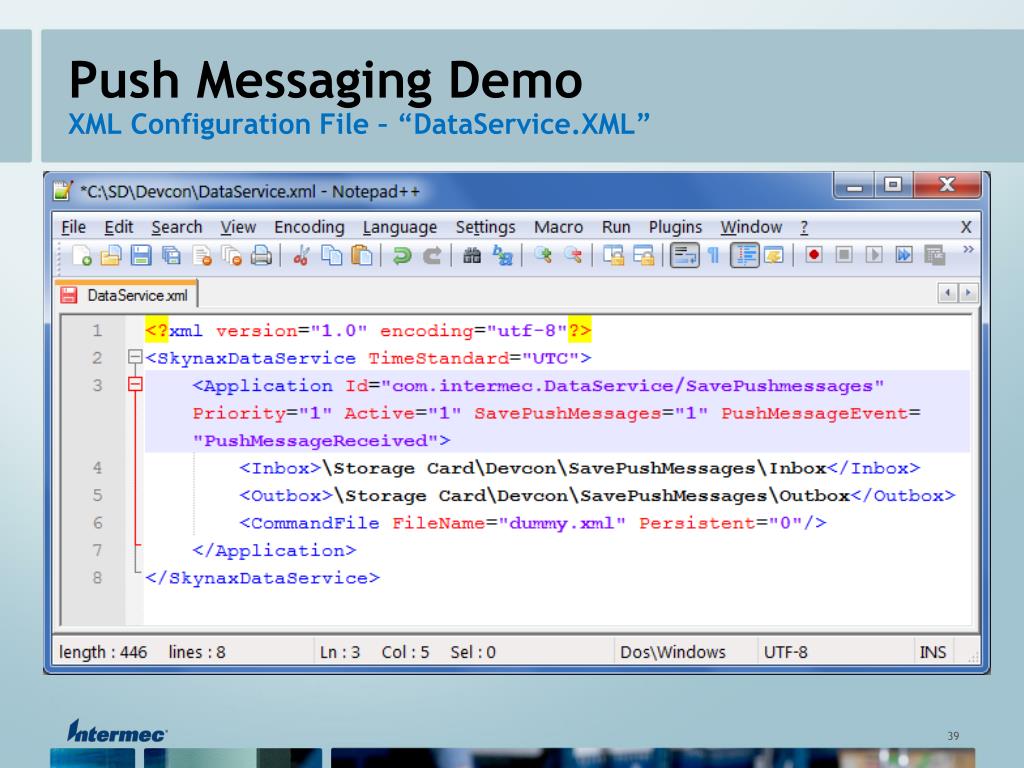Cut selection with the scissors icon
Viewport: 1024px width, 768px height.
[301, 255]
